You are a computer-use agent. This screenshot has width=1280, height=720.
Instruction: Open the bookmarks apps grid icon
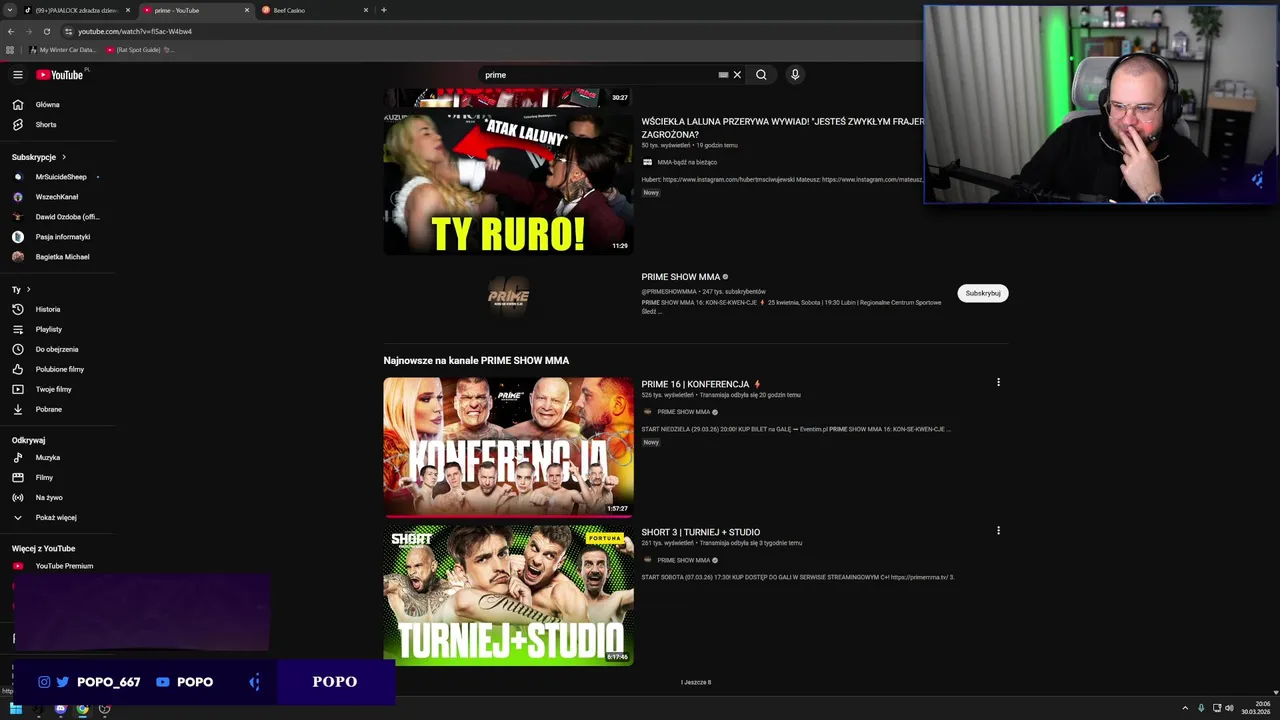[x=10, y=50]
